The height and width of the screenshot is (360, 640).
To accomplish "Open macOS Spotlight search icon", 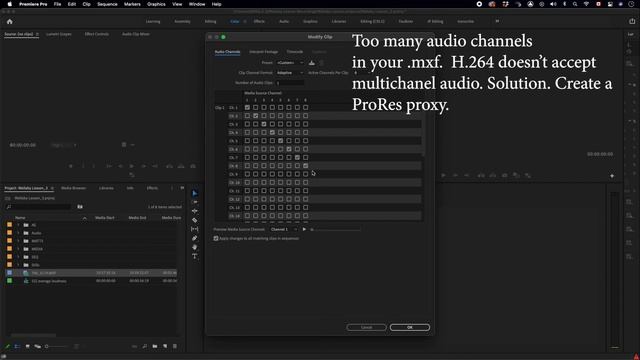I will click(575, 4).
